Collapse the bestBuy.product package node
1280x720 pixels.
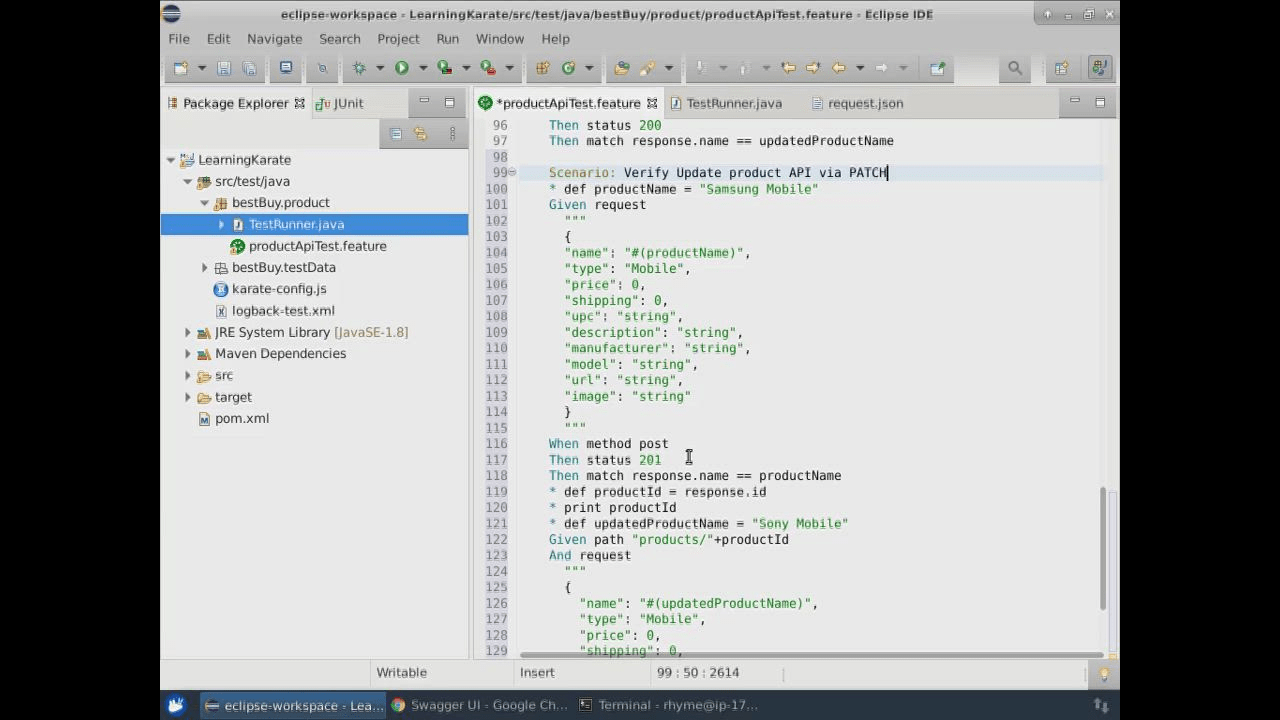click(204, 202)
